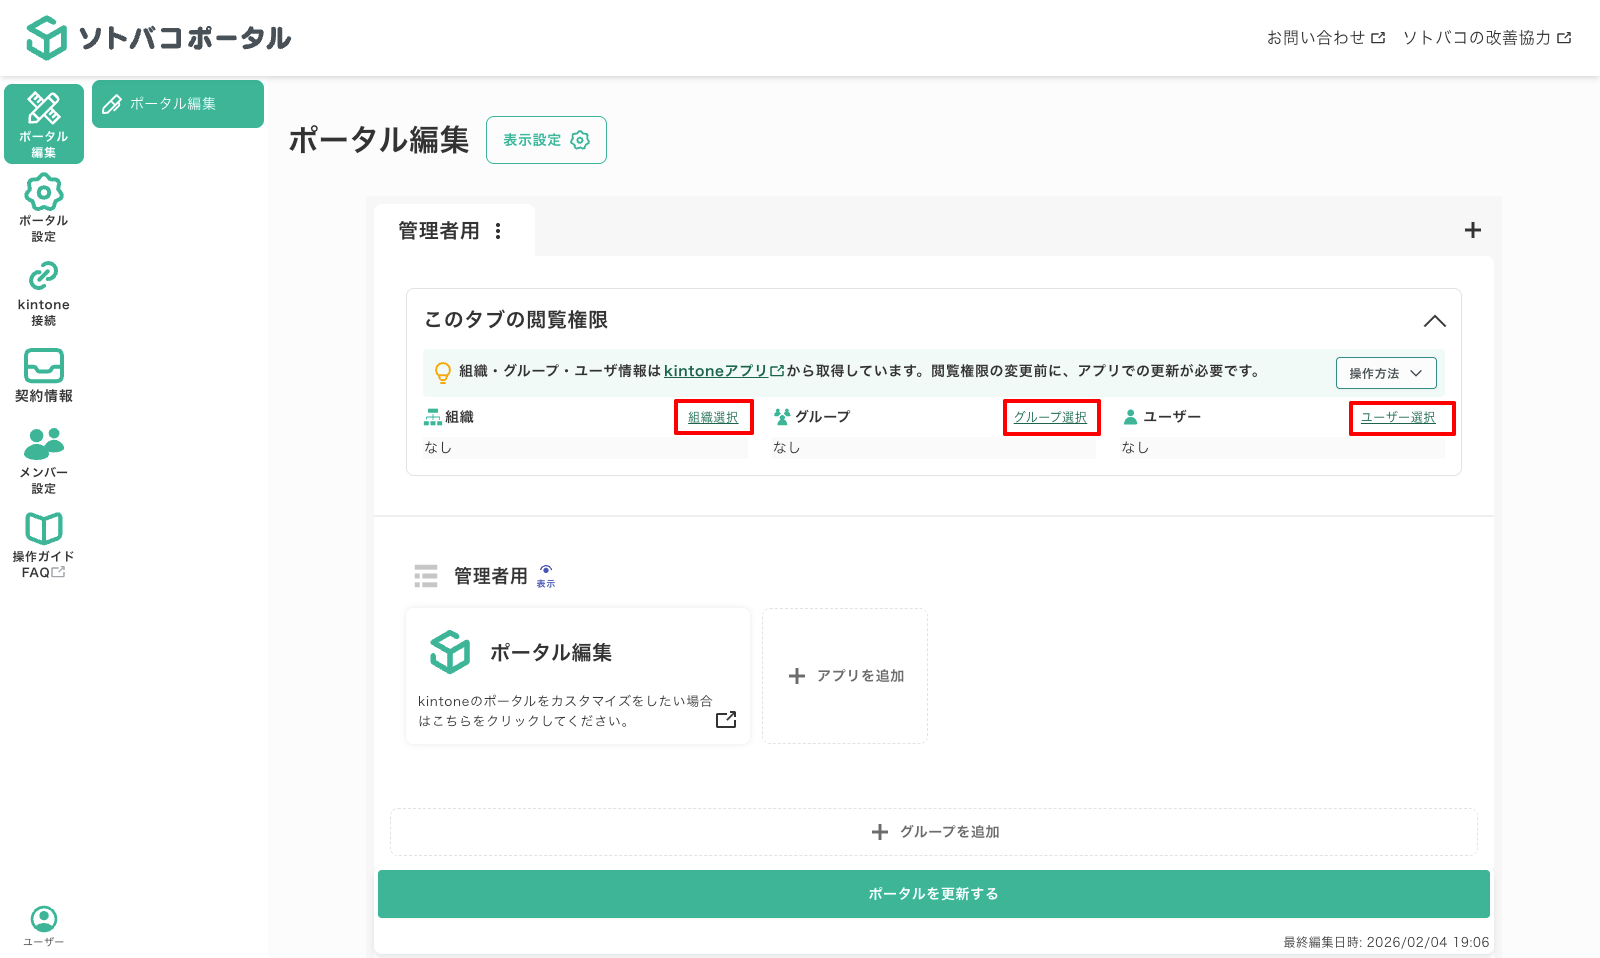Open the ポータル編集 app card
1600x958 pixels.
pos(577,675)
